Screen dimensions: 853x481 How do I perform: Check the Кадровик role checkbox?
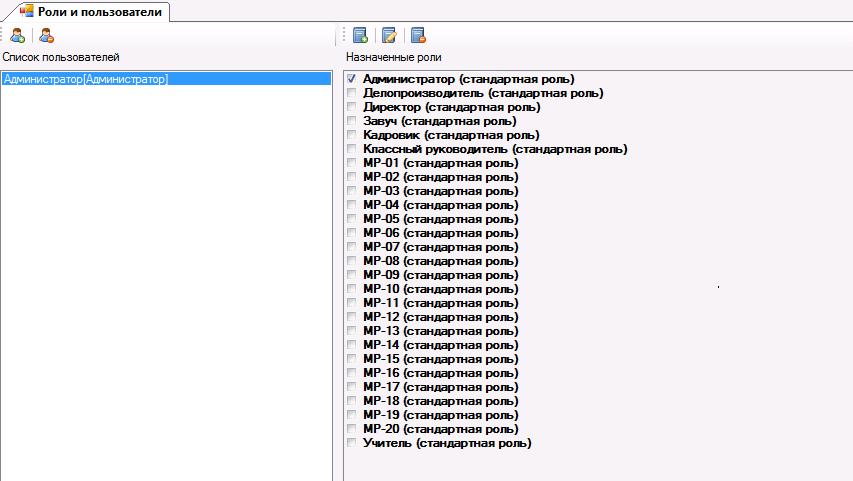(x=351, y=135)
